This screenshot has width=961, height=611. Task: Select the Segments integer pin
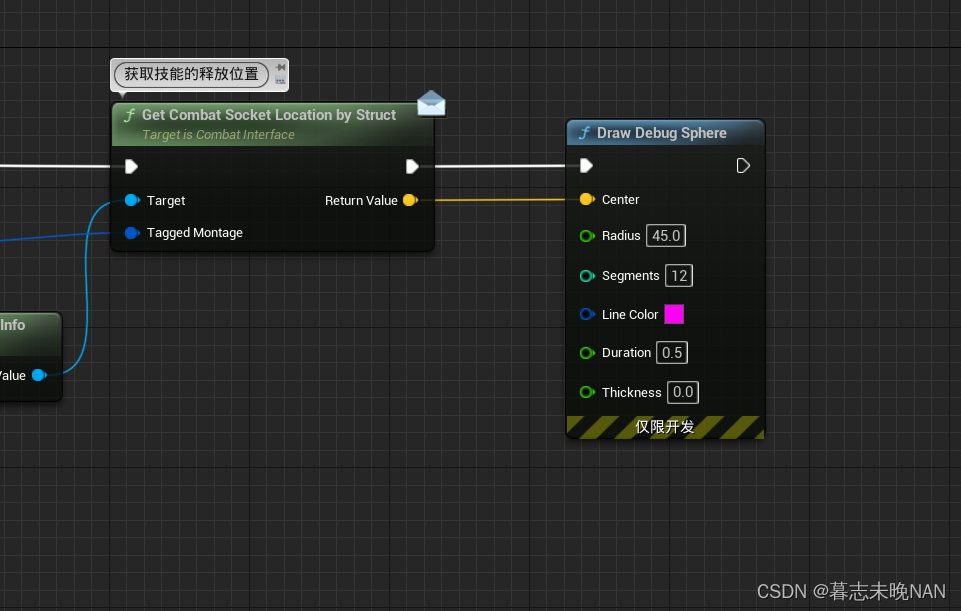pos(587,276)
